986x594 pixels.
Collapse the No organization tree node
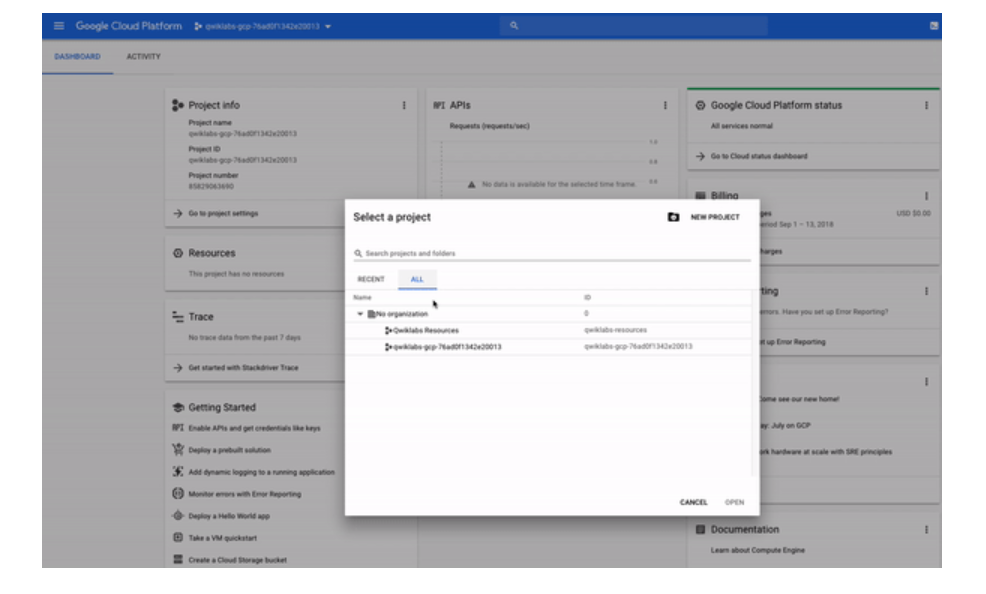pyautogui.click(x=360, y=314)
